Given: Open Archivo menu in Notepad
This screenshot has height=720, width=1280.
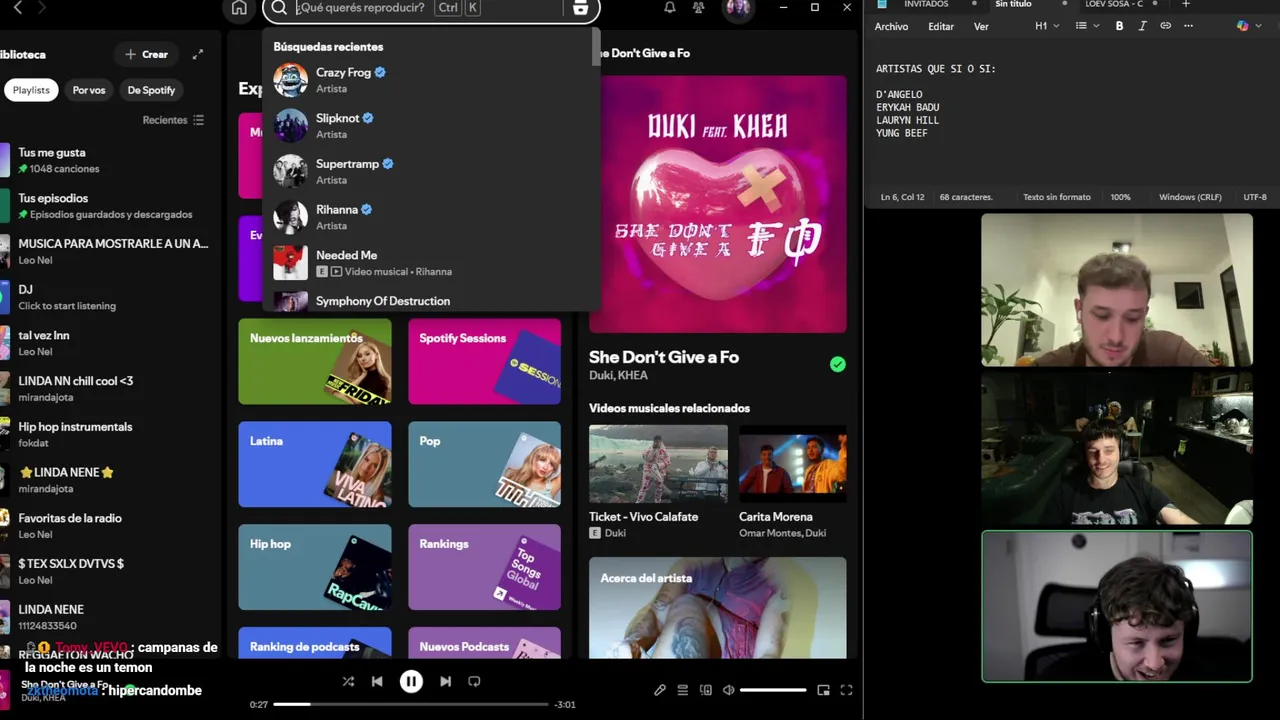Looking at the screenshot, I should pyautogui.click(x=891, y=26).
